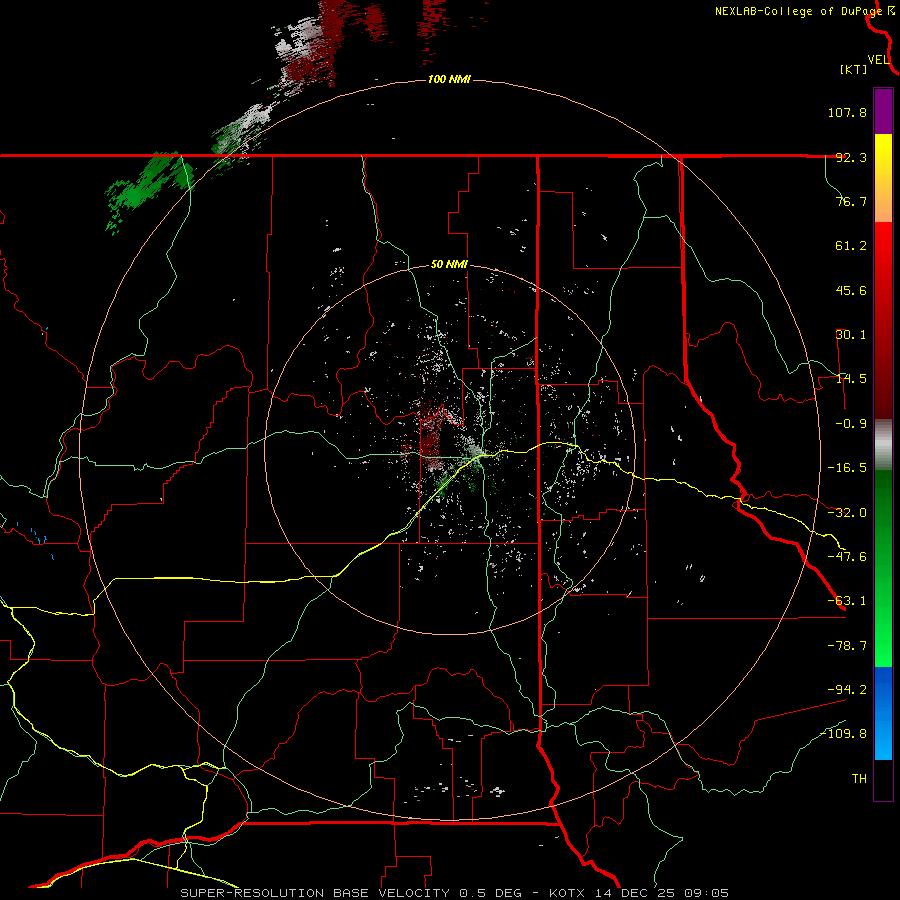Click the 76.7 scale value

pos(851,201)
